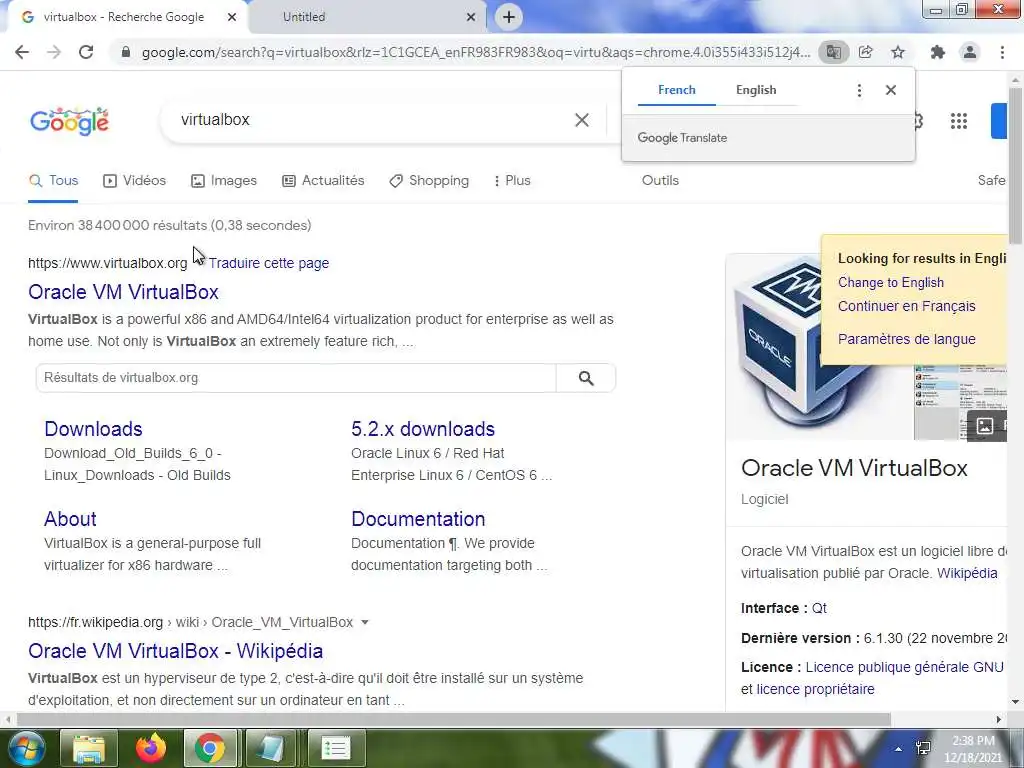Open a new browser tab
1024x768 pixels.
point(509,17)
